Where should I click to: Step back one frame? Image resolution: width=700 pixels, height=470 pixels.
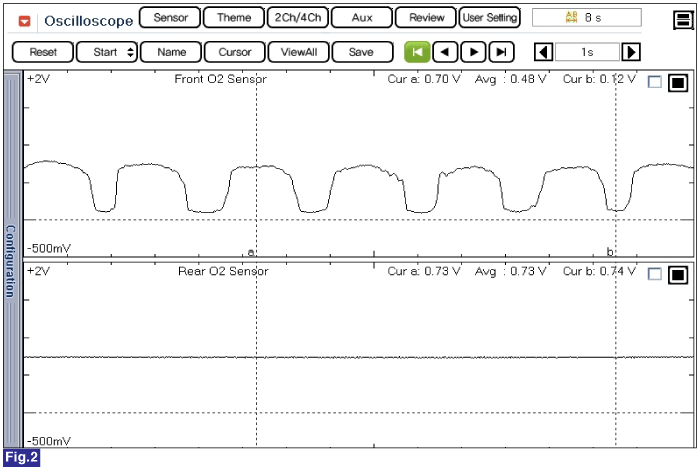click(x=445, y=52)
